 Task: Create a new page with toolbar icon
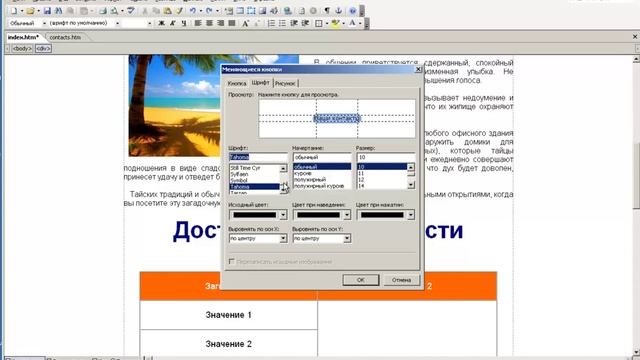tap(14, 11)
